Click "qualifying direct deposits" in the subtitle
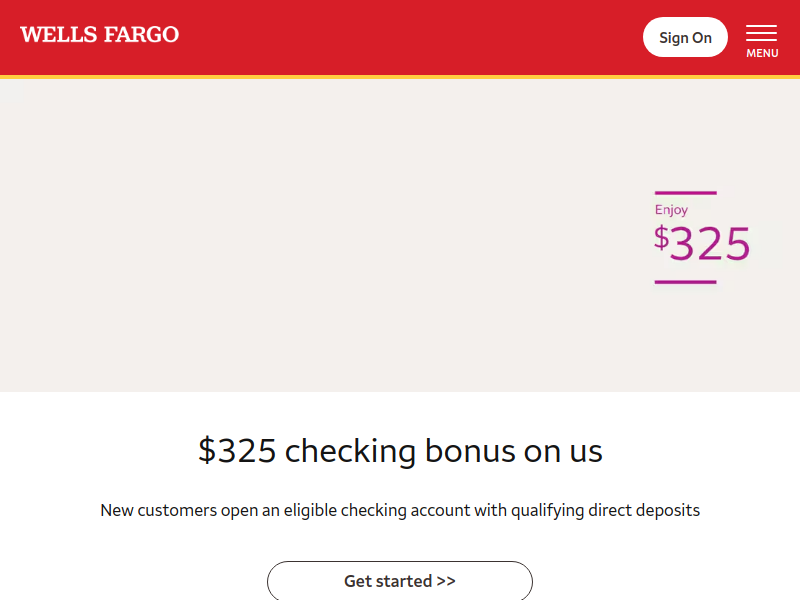This screenshot has width=800, height=600. (606, 510)
